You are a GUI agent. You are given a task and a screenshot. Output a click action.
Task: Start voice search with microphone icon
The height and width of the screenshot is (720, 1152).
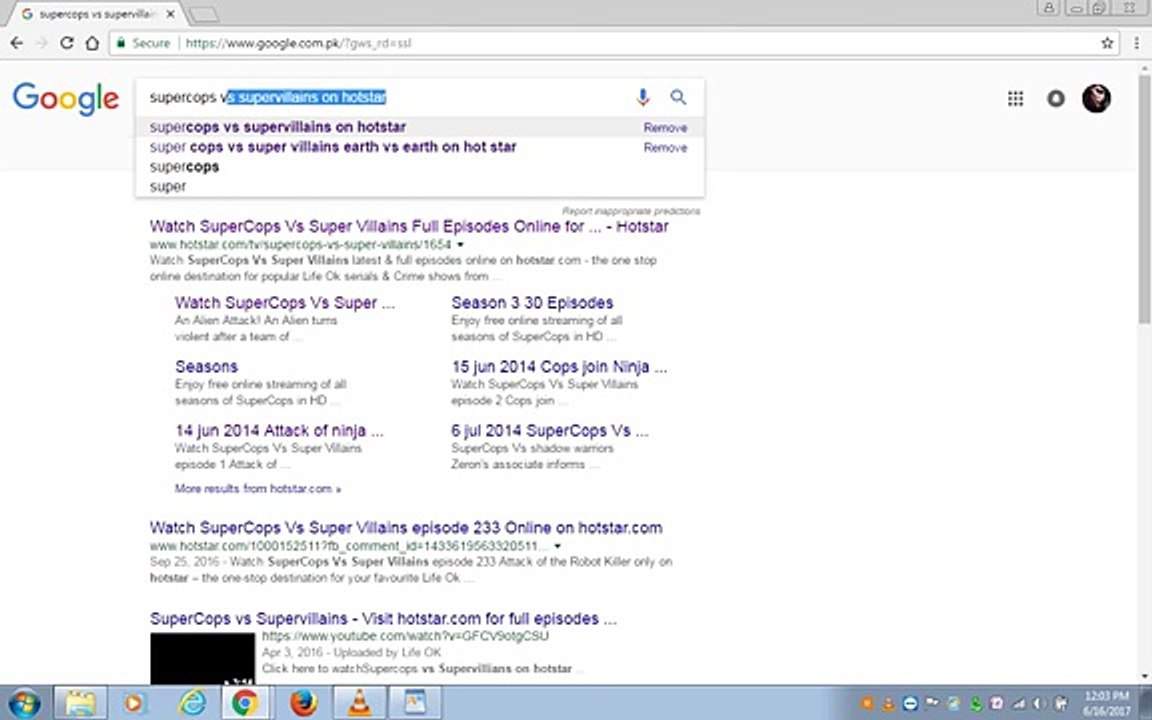pyautogui.click(x=643, y=97)
